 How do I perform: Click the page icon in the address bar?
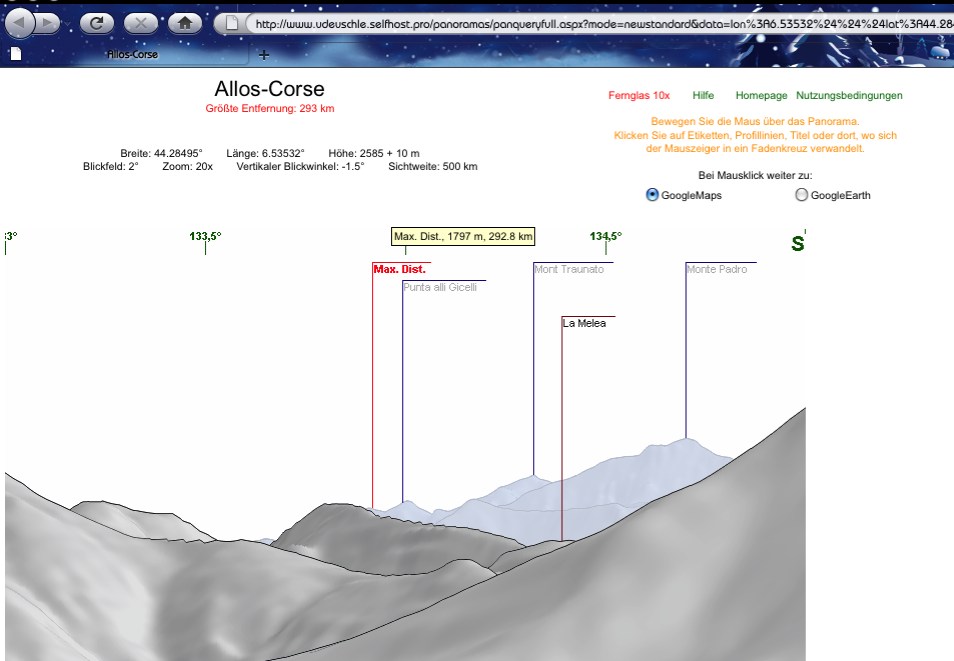click(x=232, y=23)
